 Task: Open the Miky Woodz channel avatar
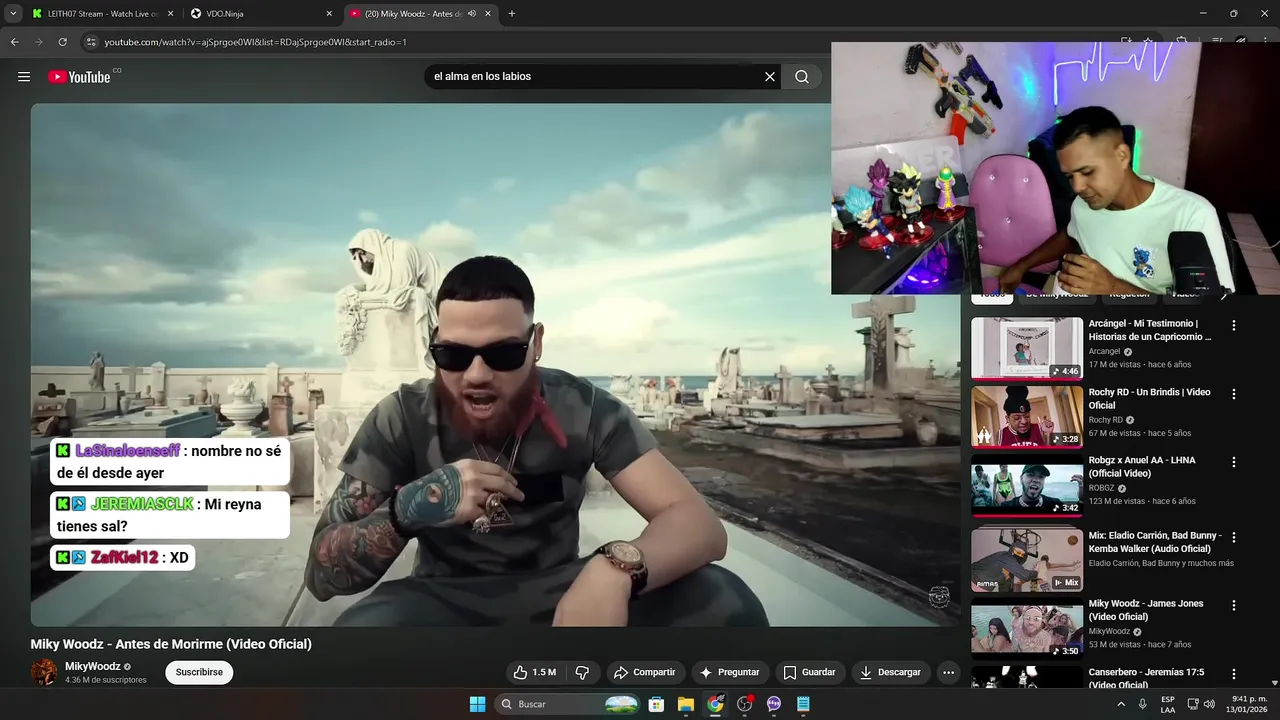(x=44, y=672)
